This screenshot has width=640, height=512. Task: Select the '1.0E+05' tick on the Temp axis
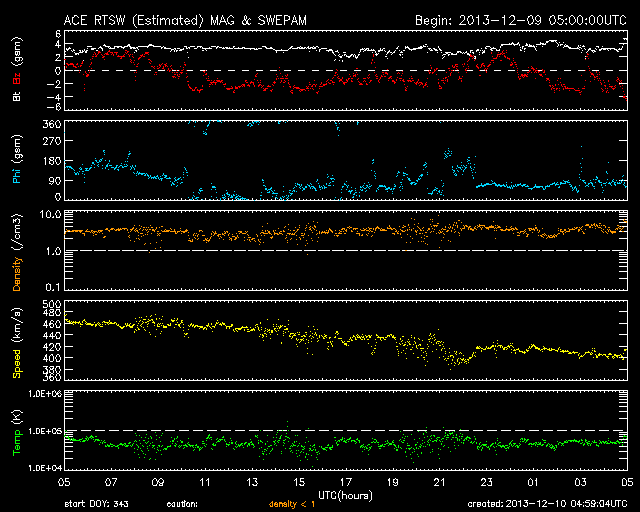coord(45,431)
